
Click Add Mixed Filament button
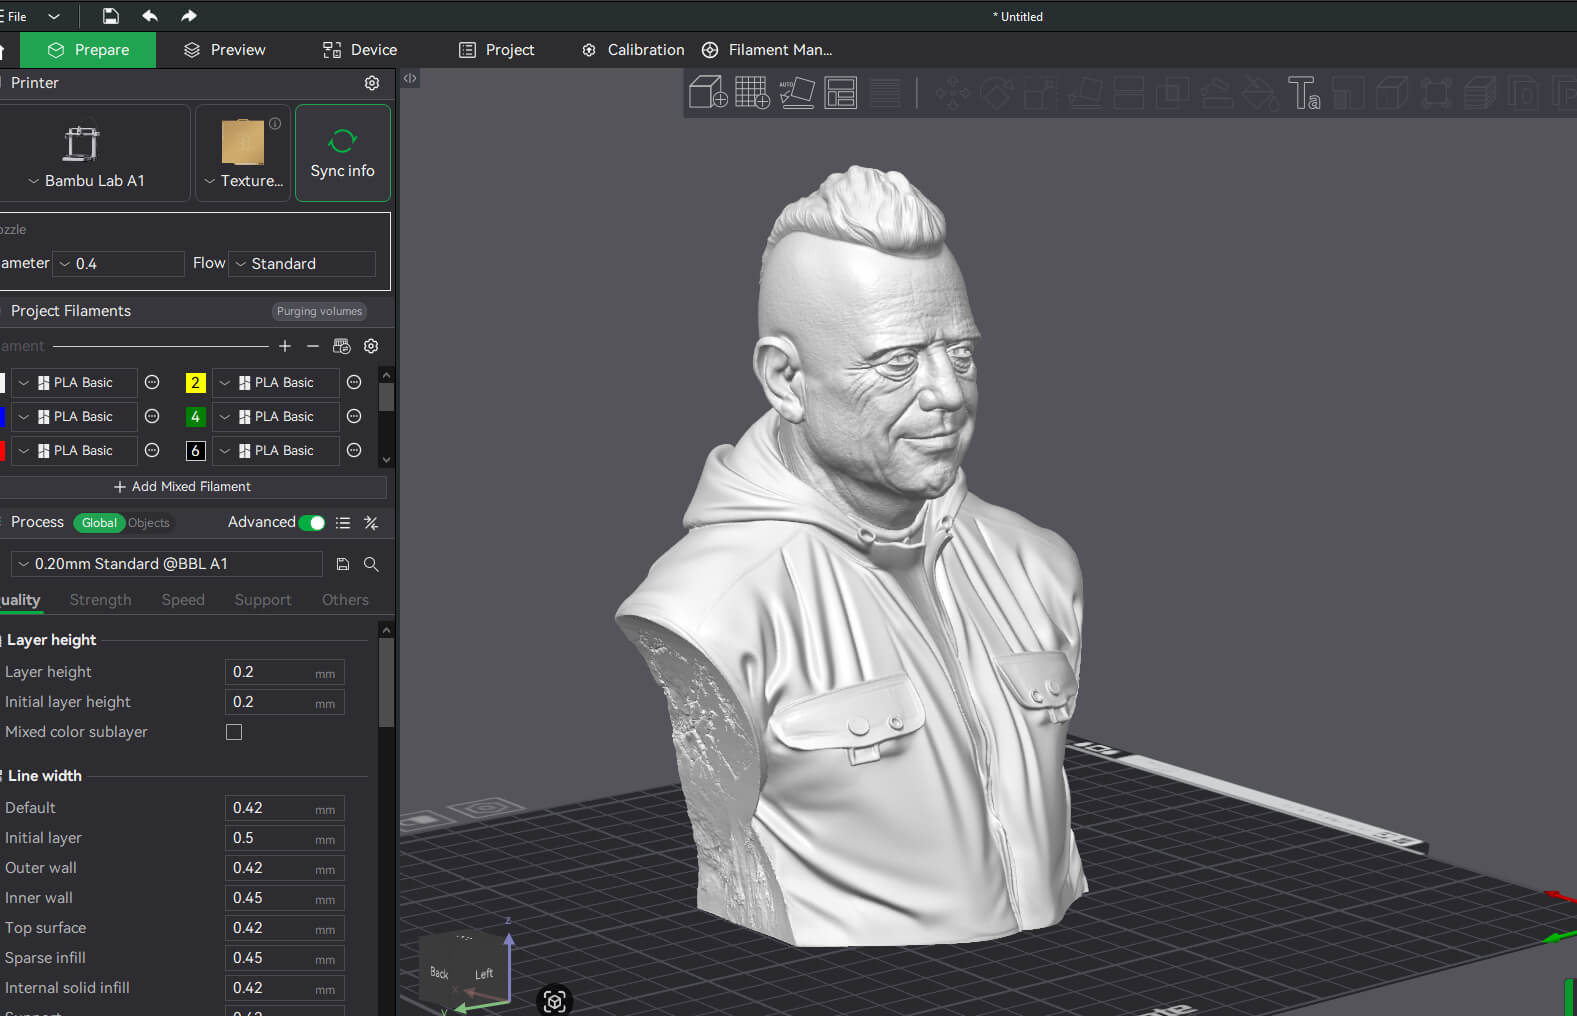click(x=183, y=487)
